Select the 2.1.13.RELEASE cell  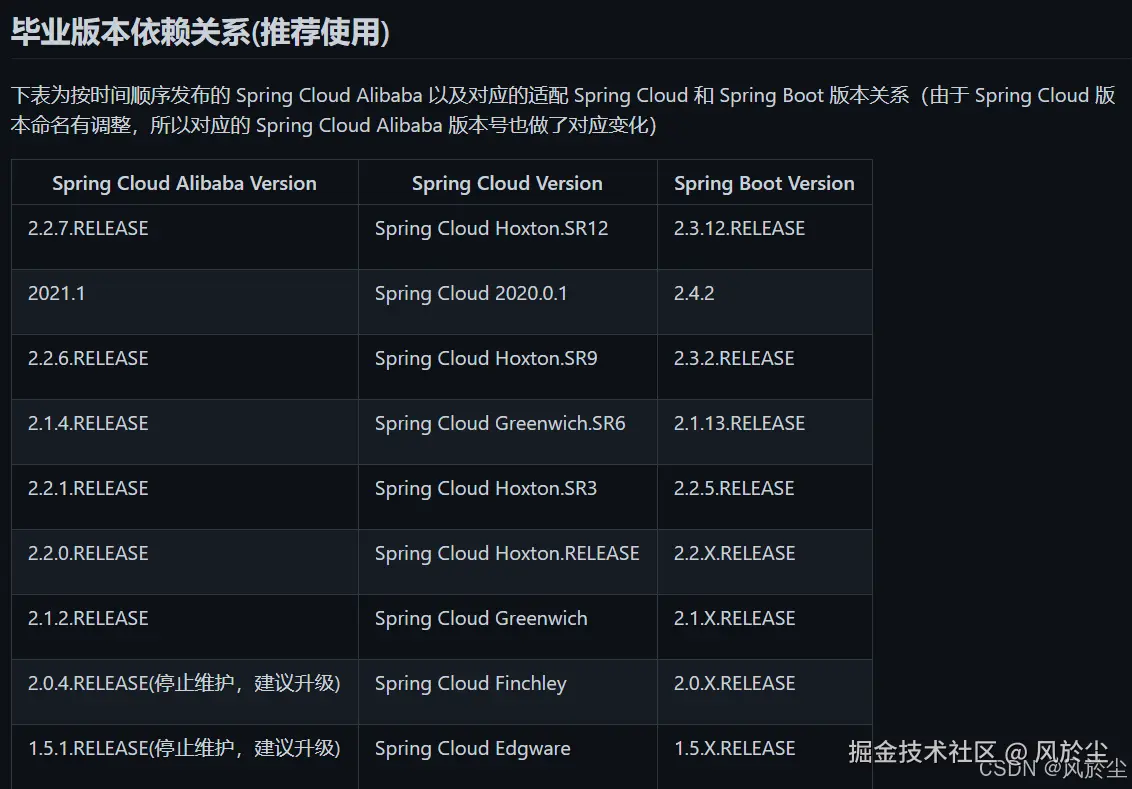point(739,424)
